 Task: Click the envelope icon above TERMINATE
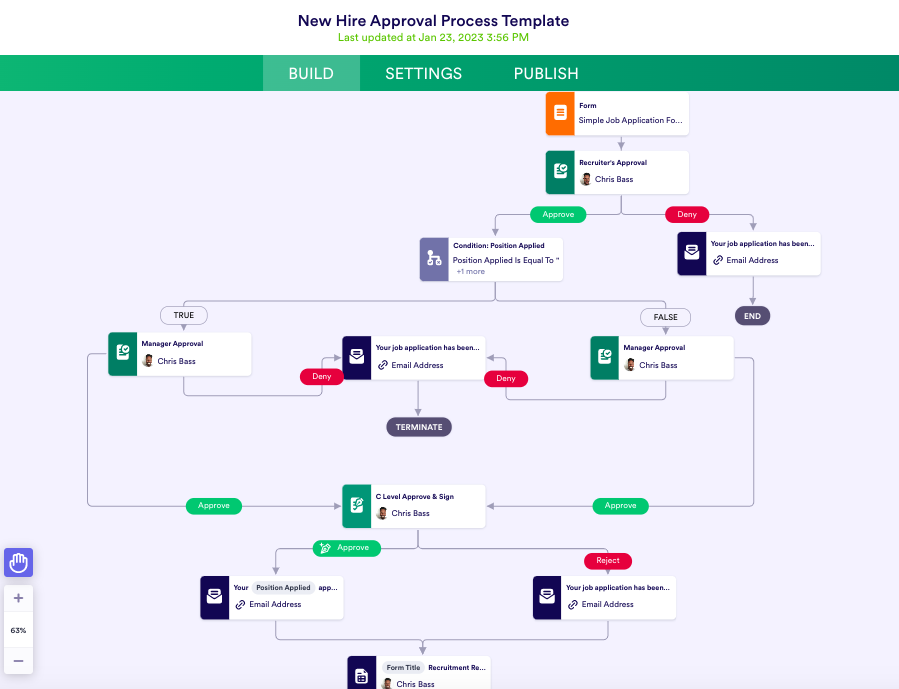click(x=357, y=357)
